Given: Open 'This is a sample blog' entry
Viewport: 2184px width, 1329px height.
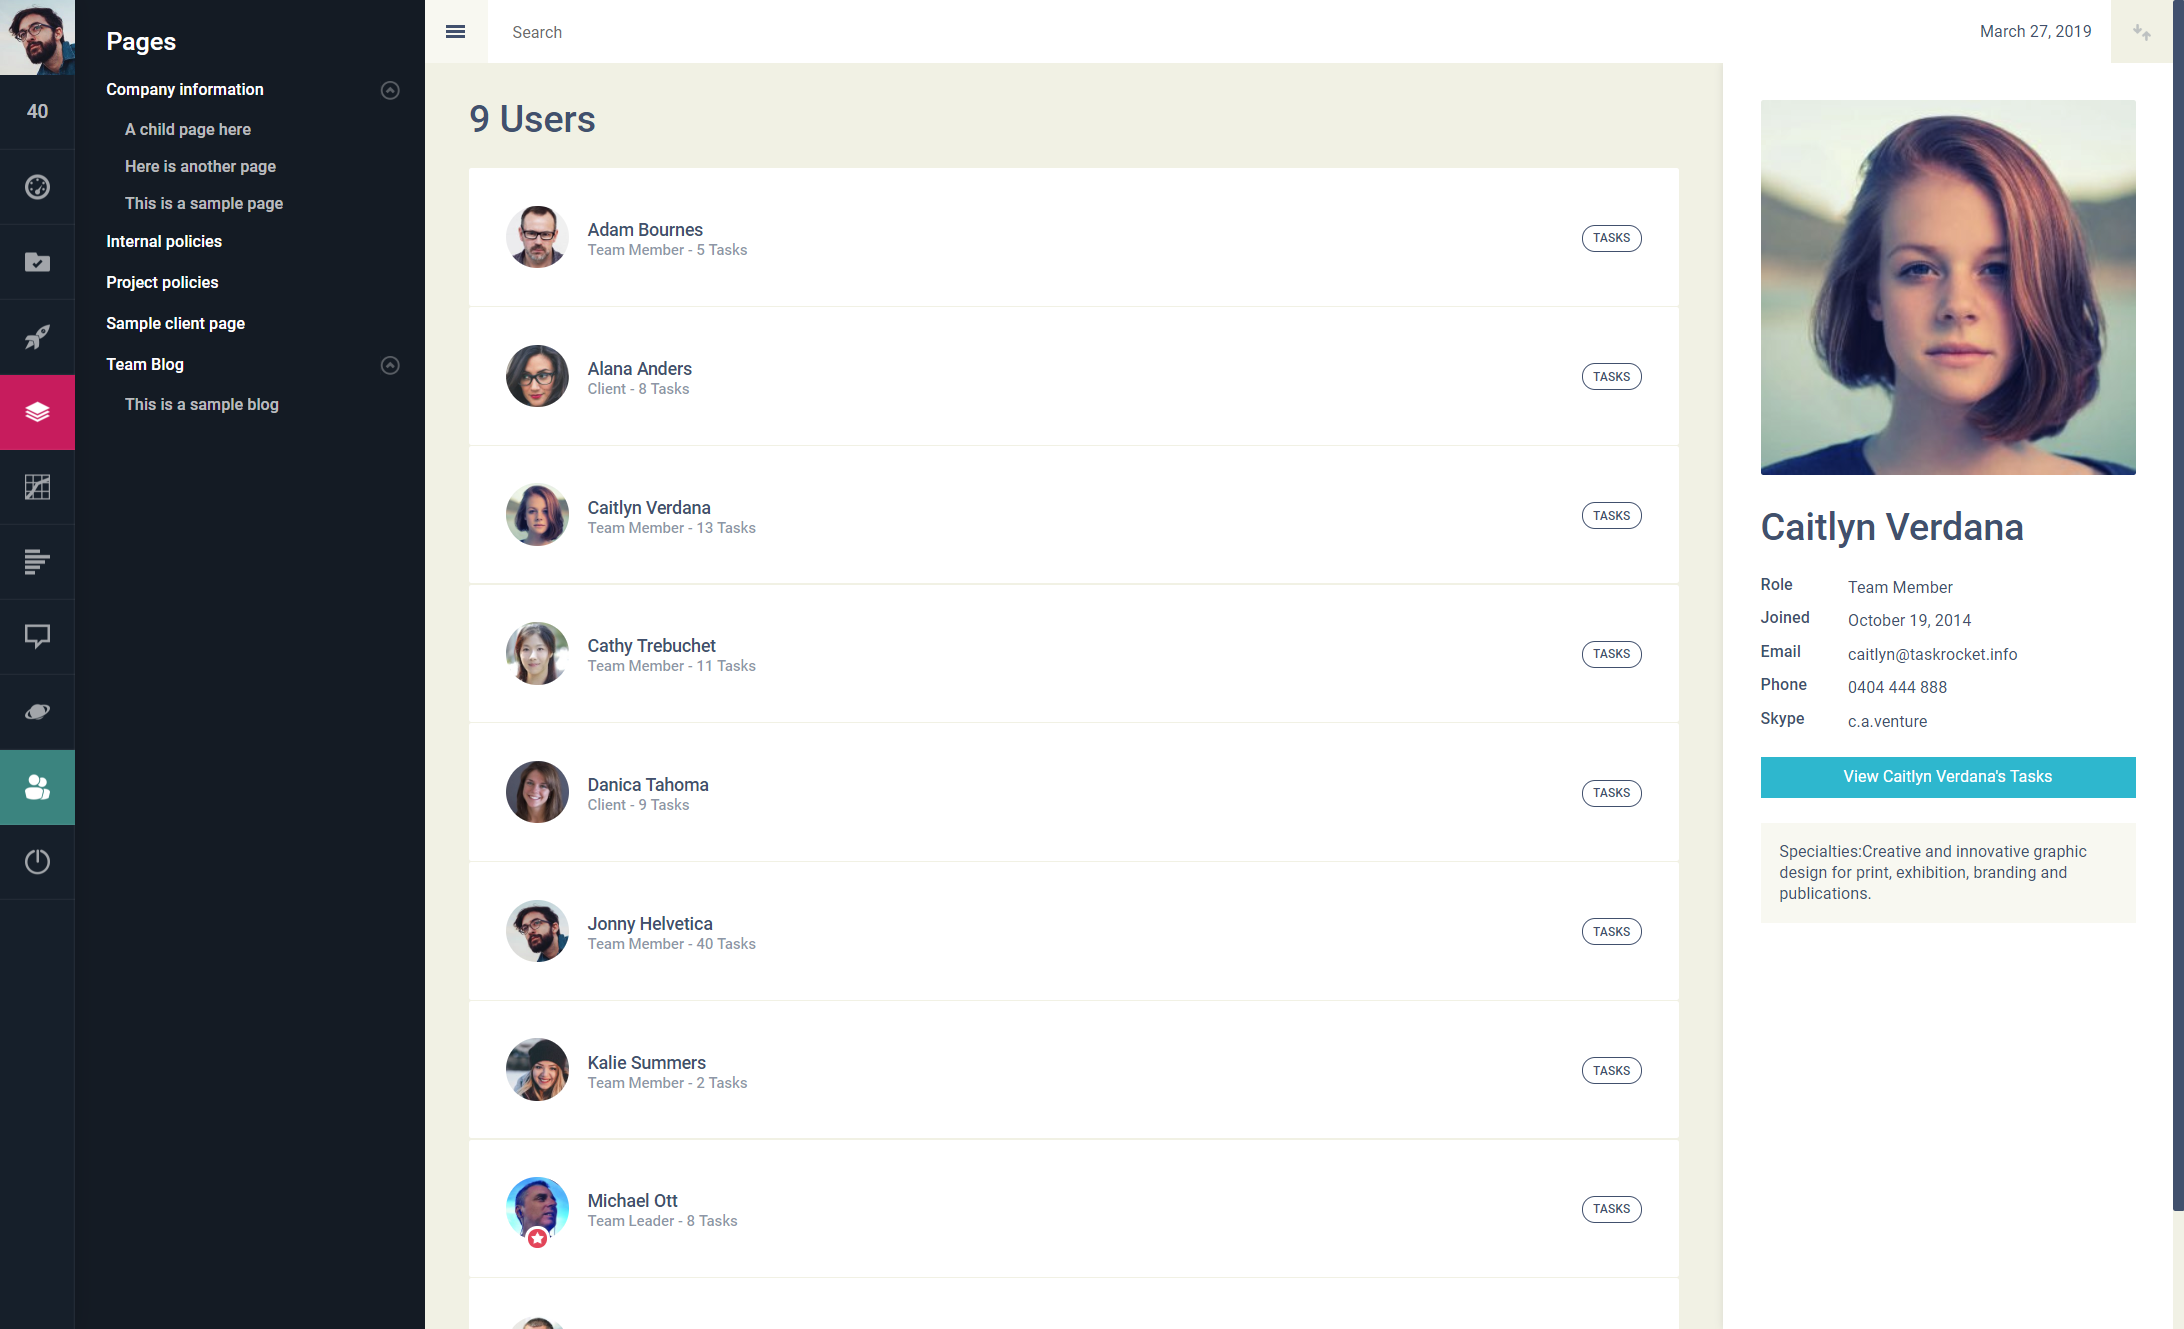Looking at the screenshot, I should 201,404.
